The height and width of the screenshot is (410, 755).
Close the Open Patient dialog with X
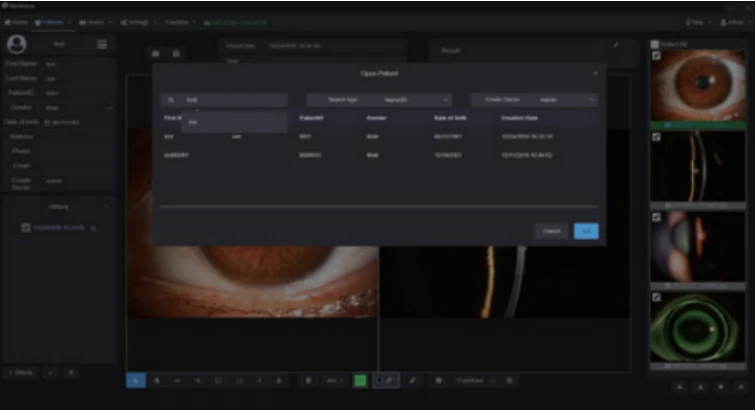596,73
